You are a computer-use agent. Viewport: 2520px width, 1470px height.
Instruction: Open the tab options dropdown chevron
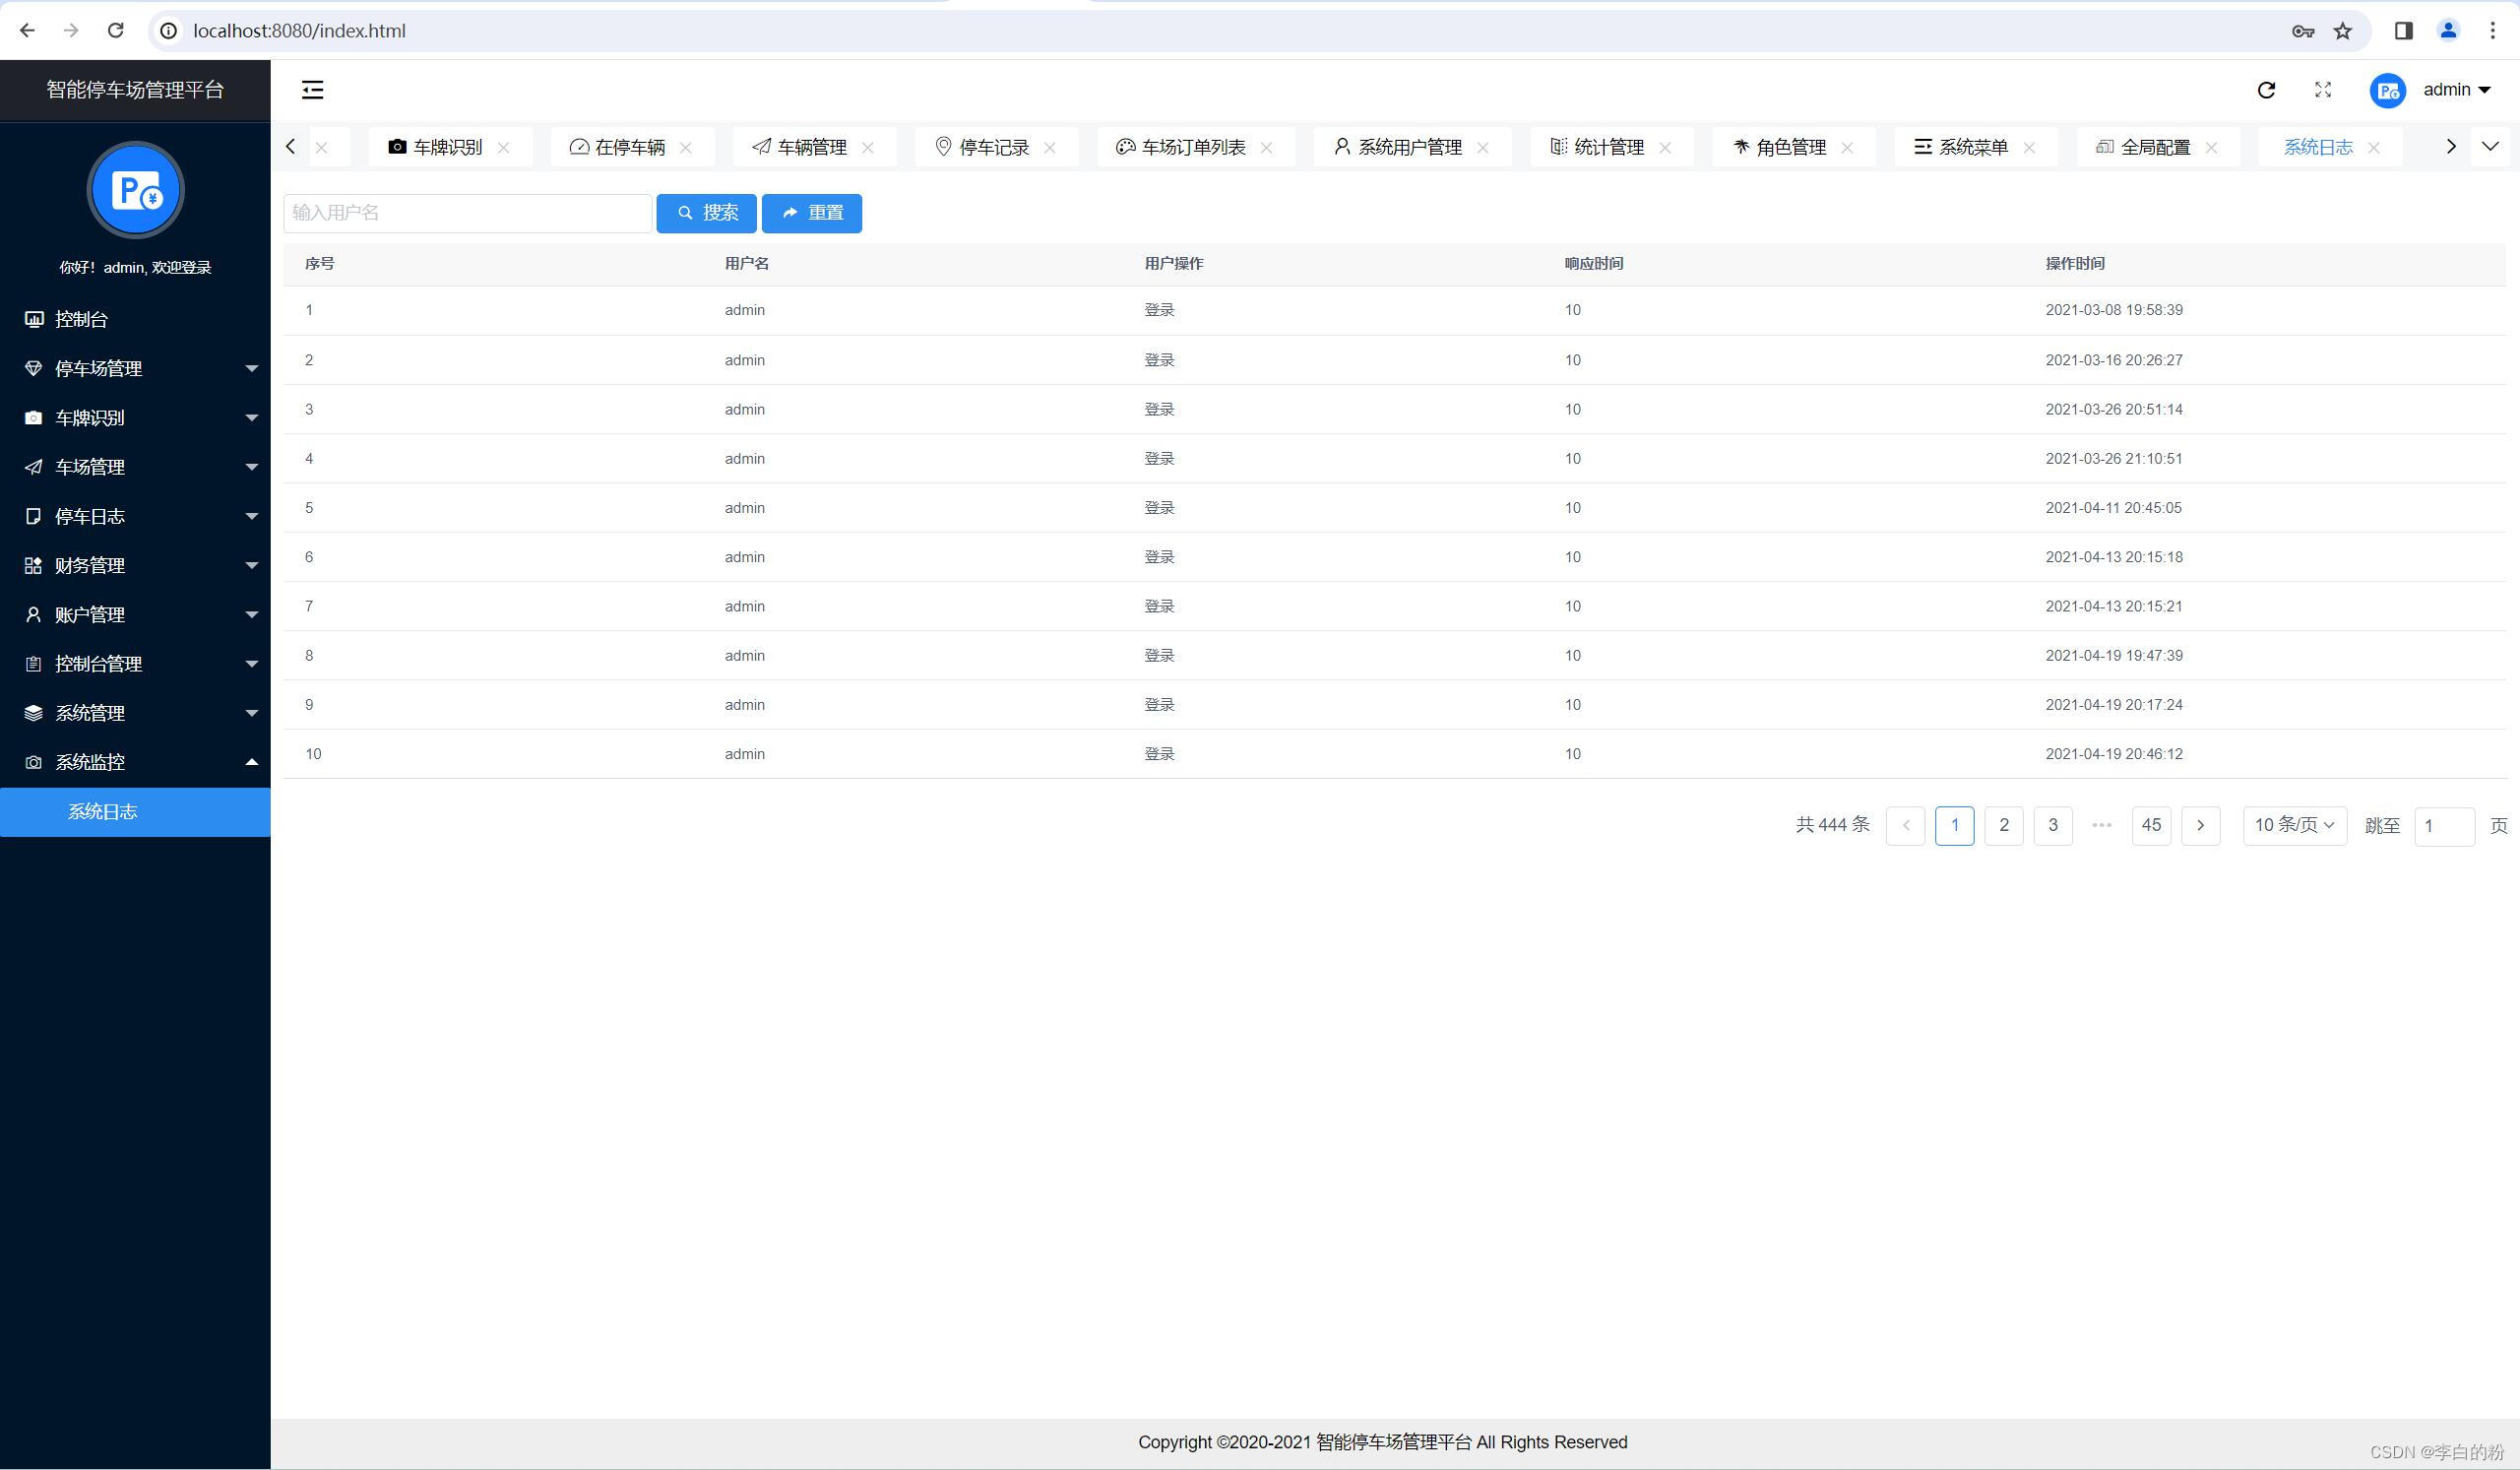coord(2490,147)
